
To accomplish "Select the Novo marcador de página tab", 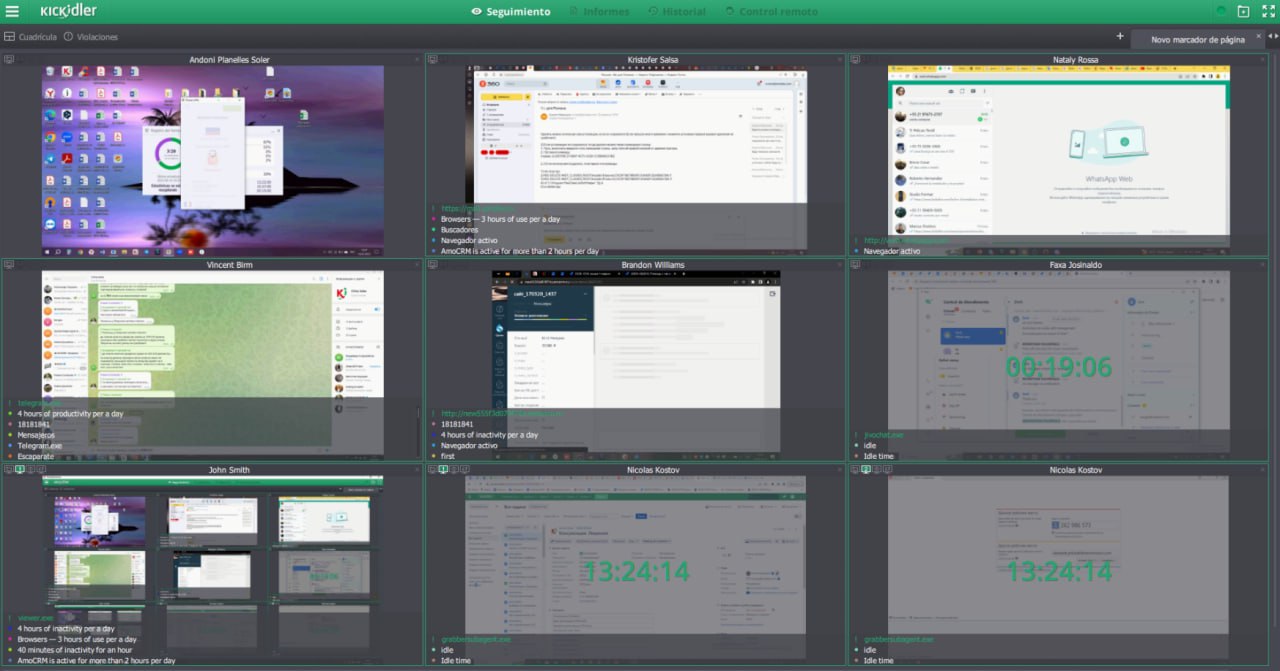I will tap(1197, 40).
